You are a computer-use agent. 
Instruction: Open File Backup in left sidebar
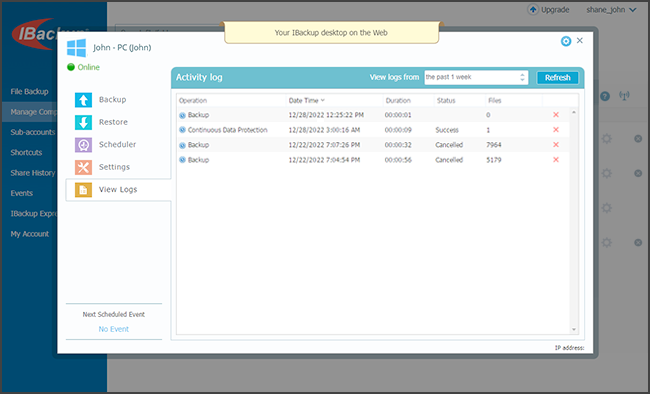[29, 91]
